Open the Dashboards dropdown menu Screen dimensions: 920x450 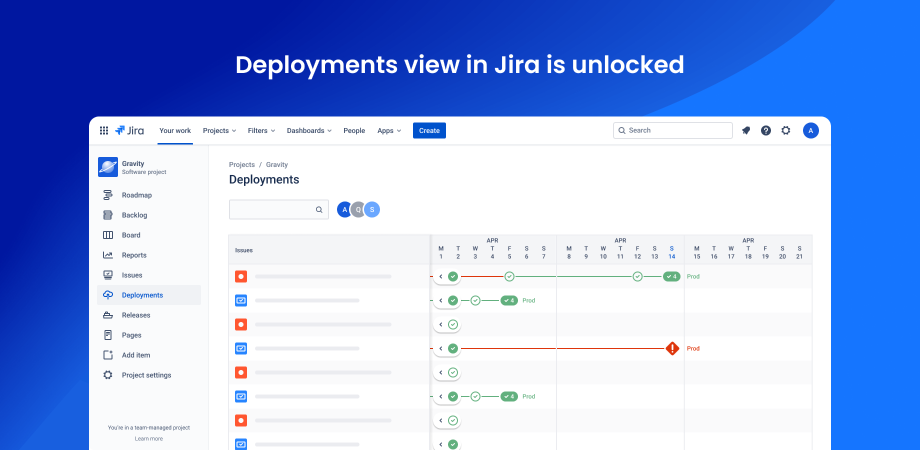tap(309, 130)
